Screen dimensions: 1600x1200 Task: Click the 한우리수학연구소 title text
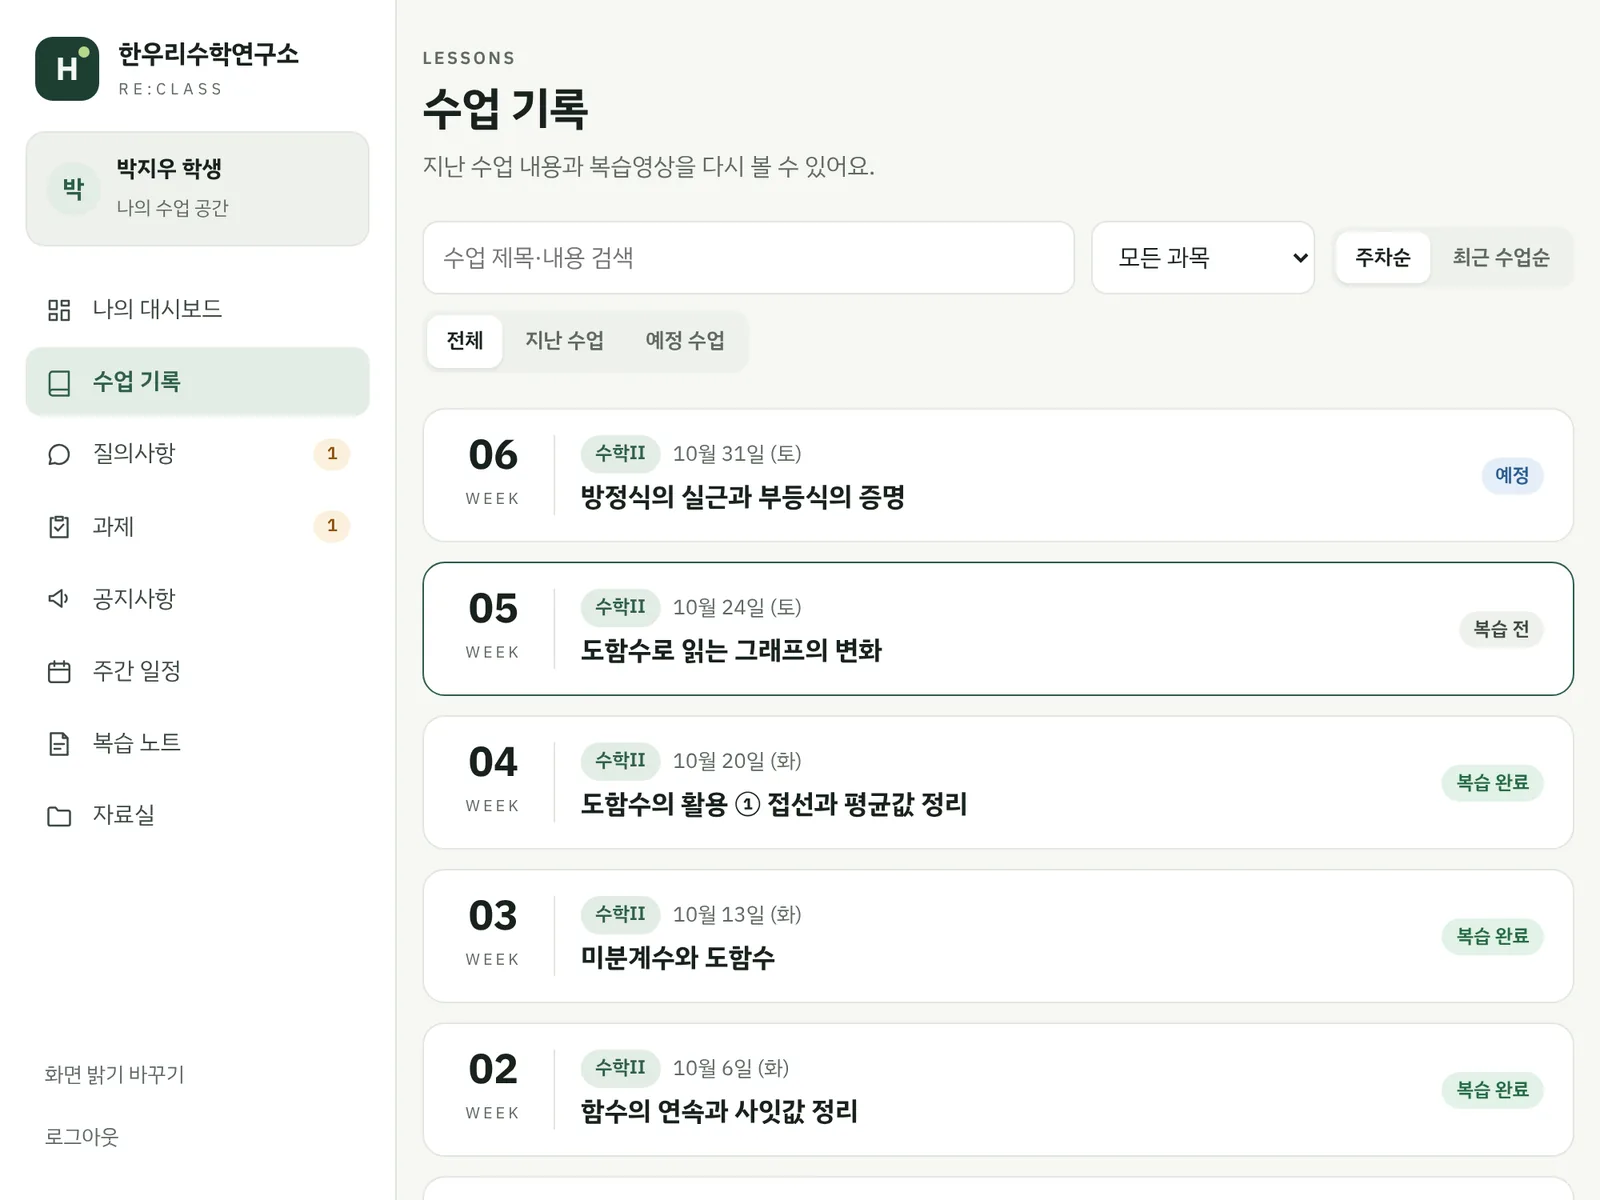[208, 53]
